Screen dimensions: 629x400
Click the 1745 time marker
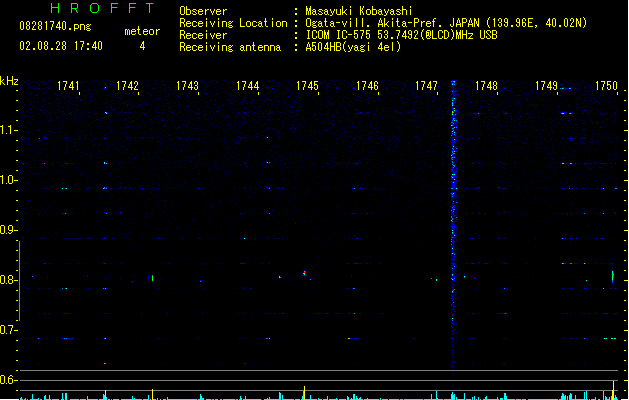coord(307,86)
